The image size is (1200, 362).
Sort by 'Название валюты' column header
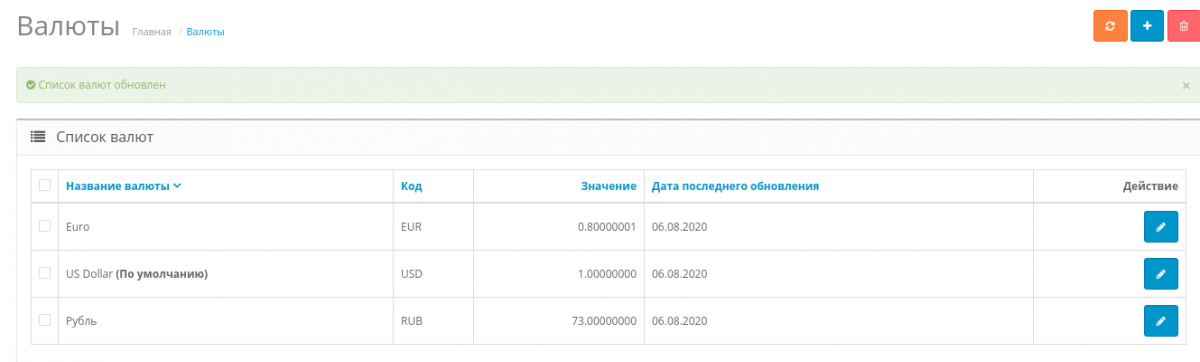123,186
